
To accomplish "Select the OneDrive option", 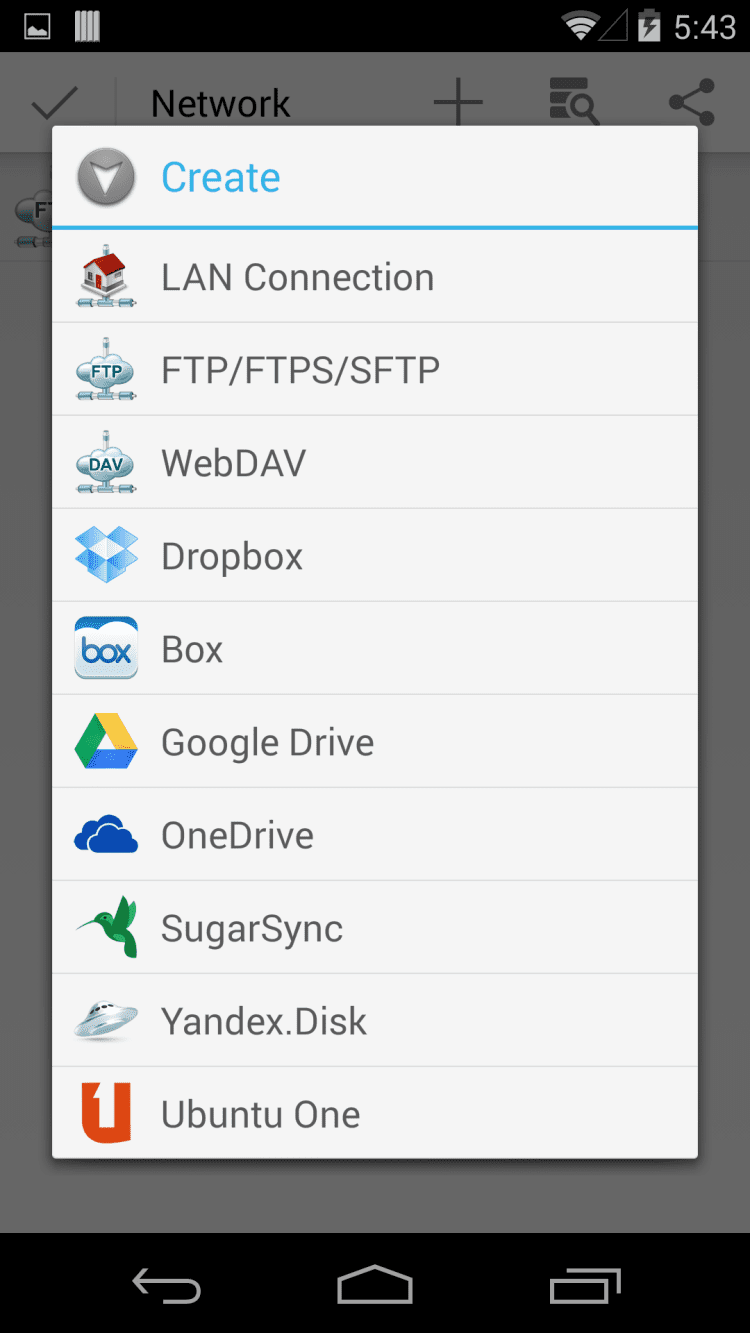I will (238, 835).
